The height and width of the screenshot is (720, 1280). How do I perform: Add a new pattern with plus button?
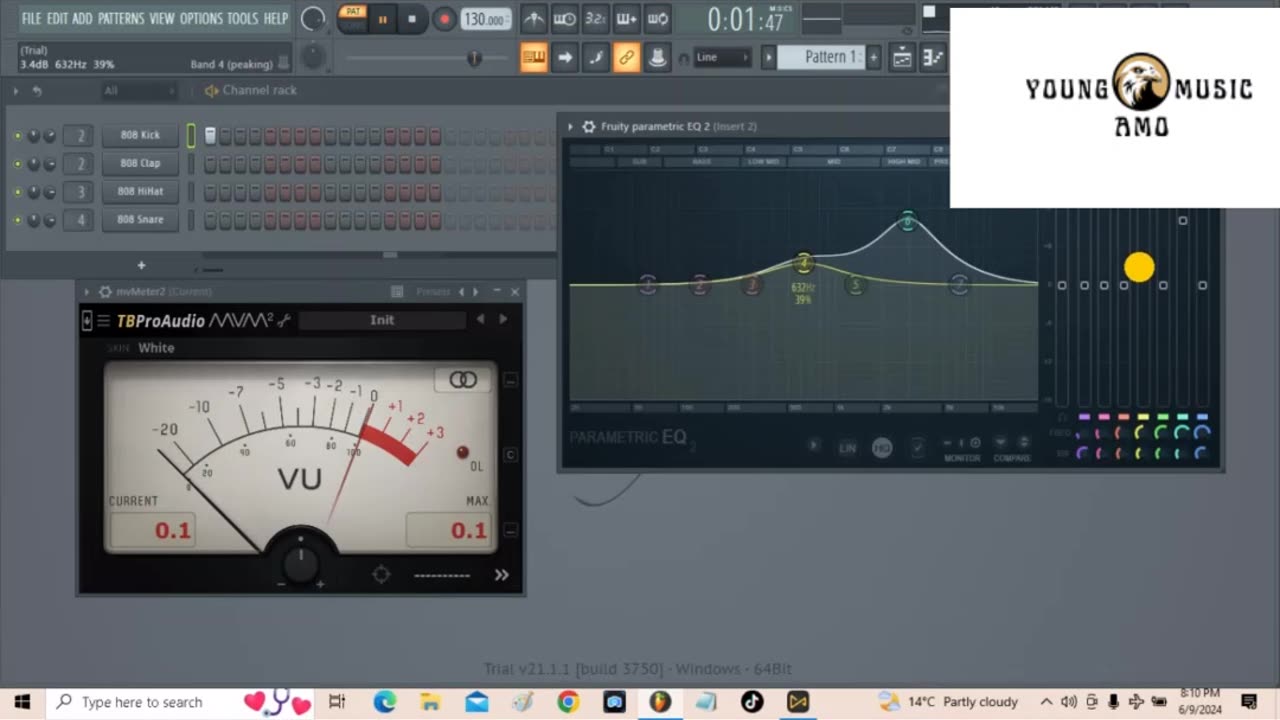873,57
